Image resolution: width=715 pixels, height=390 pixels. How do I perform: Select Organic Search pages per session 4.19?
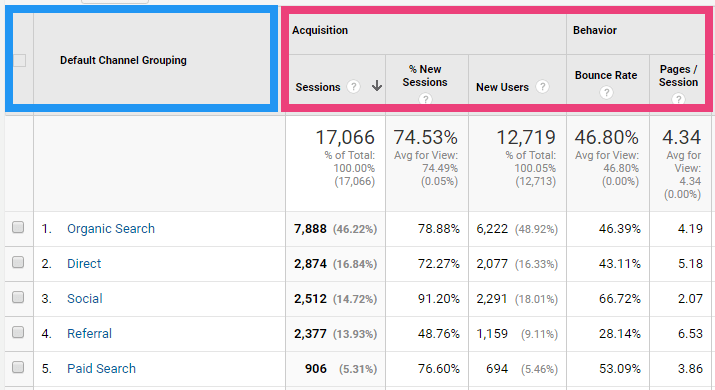(690, 229)
